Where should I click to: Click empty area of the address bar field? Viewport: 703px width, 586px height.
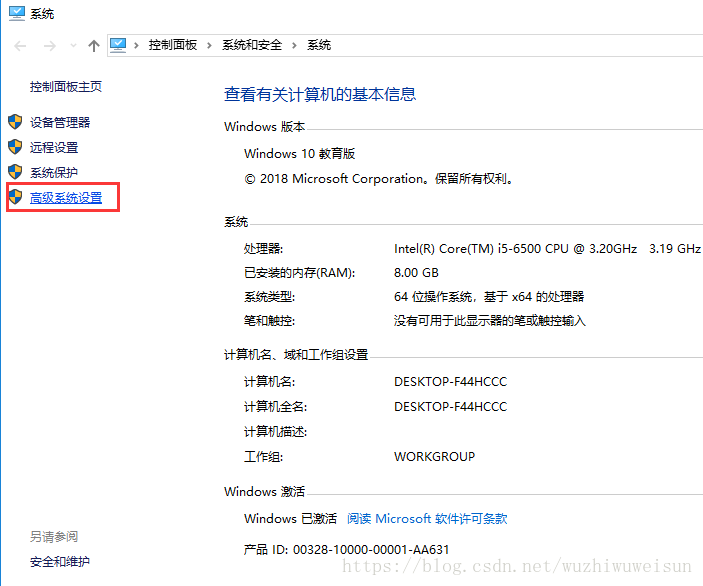[516, 45]
